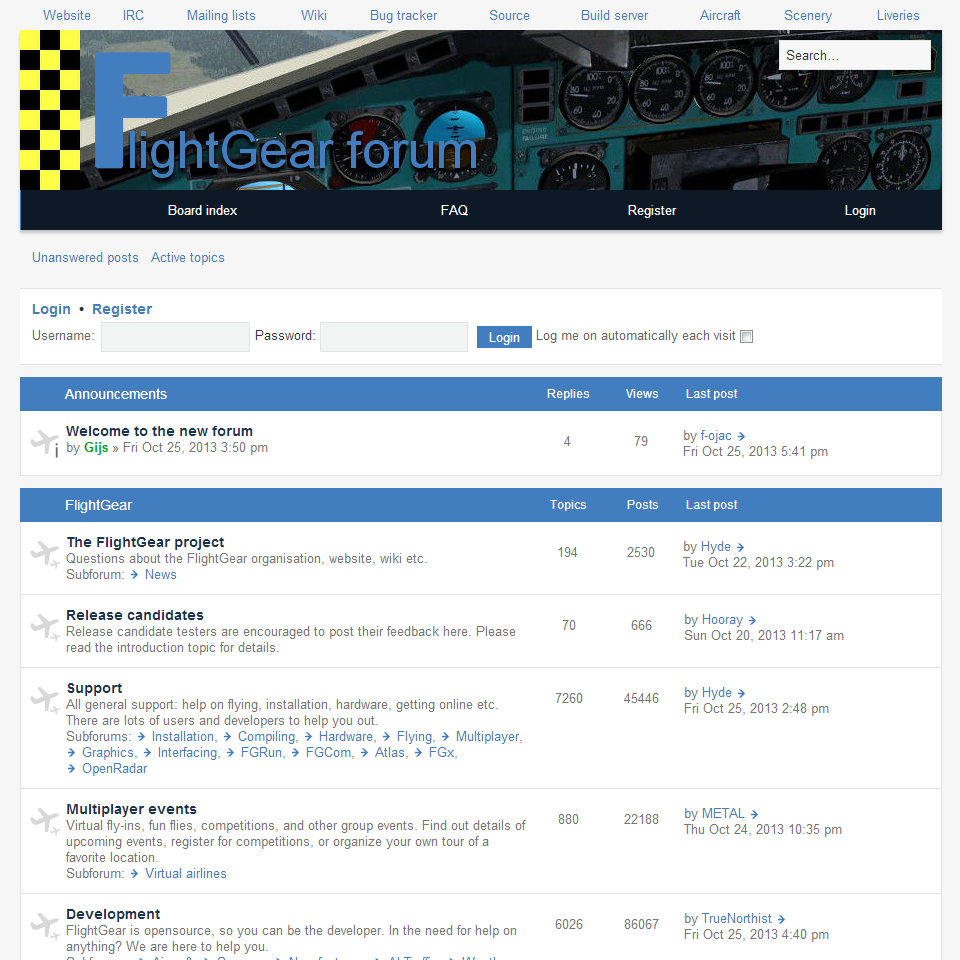
Task: Open Register in dark navigation bar
Action: (651, 211)
